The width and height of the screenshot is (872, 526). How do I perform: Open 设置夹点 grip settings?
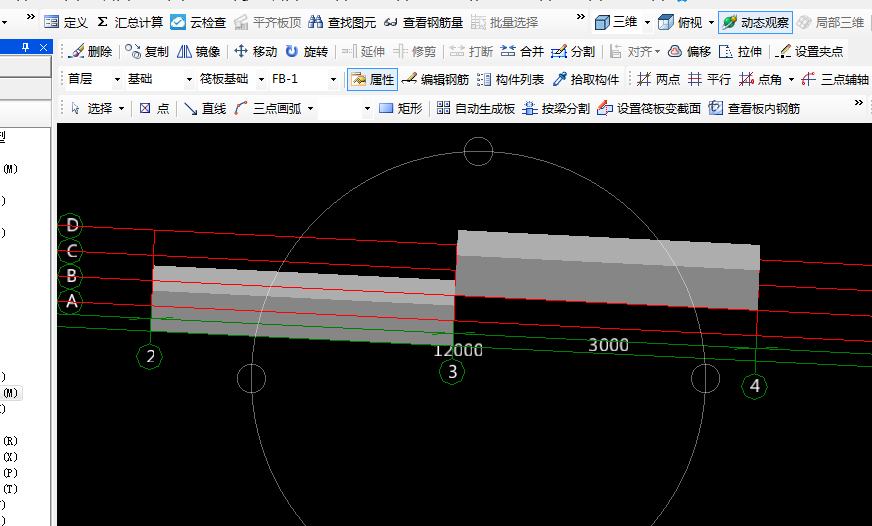click(x=809, y=51)
